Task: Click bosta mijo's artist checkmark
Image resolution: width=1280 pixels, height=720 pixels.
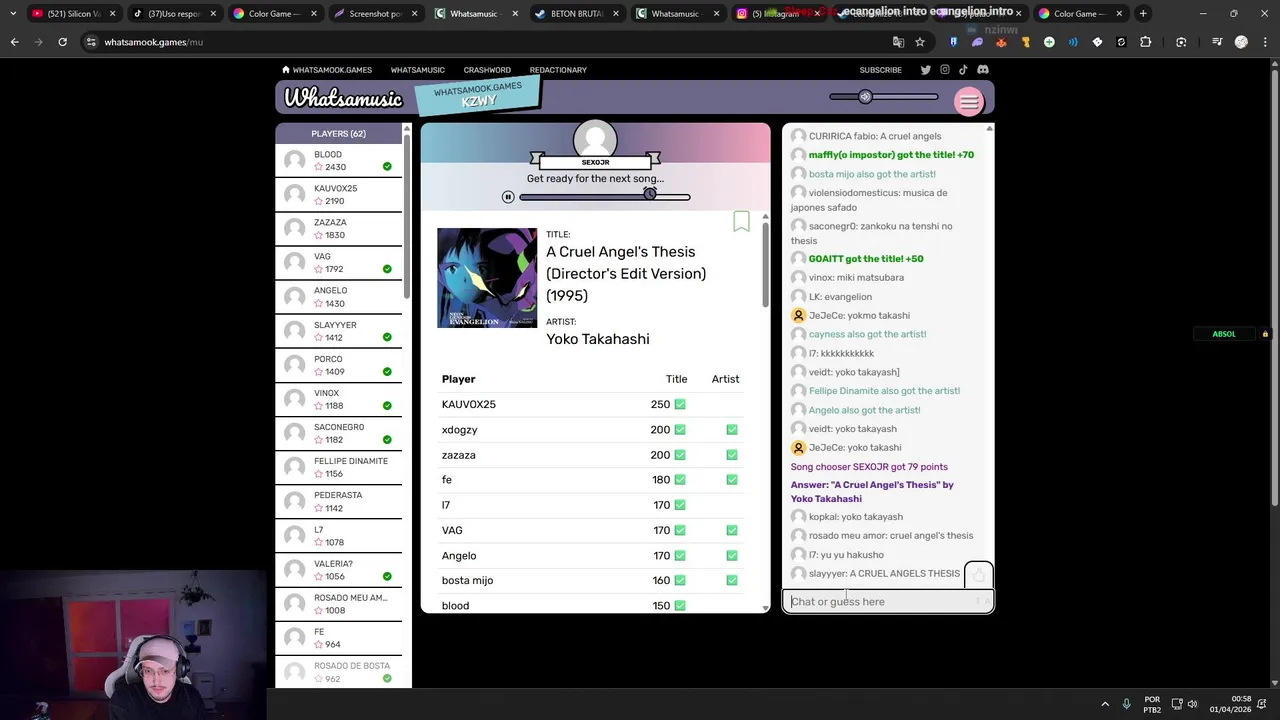Action: coord(732,580)
